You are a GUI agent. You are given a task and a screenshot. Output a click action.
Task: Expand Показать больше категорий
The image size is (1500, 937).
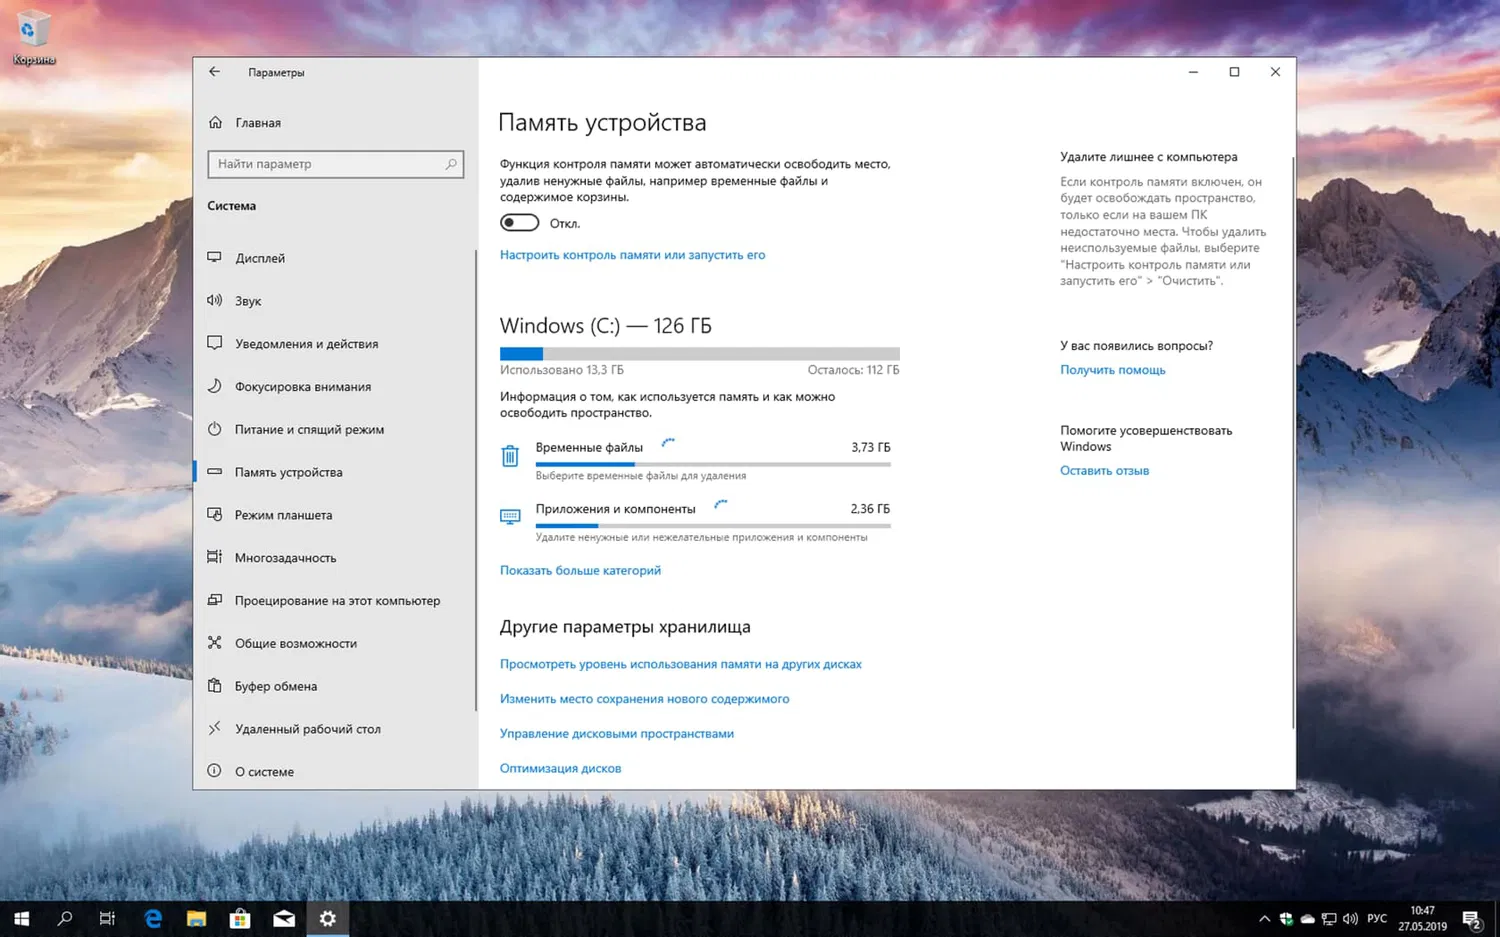(580, 570)
